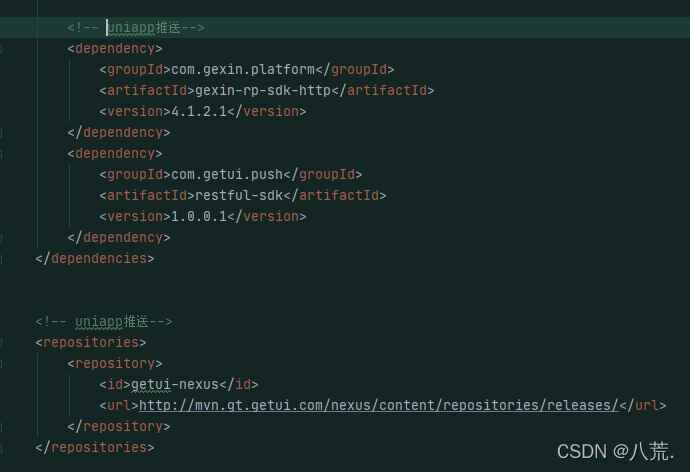Click the dependency opening tag above com.gexin.platform
Screen dimensions: 690x472
pyautogui.click(x=115, y=48)
